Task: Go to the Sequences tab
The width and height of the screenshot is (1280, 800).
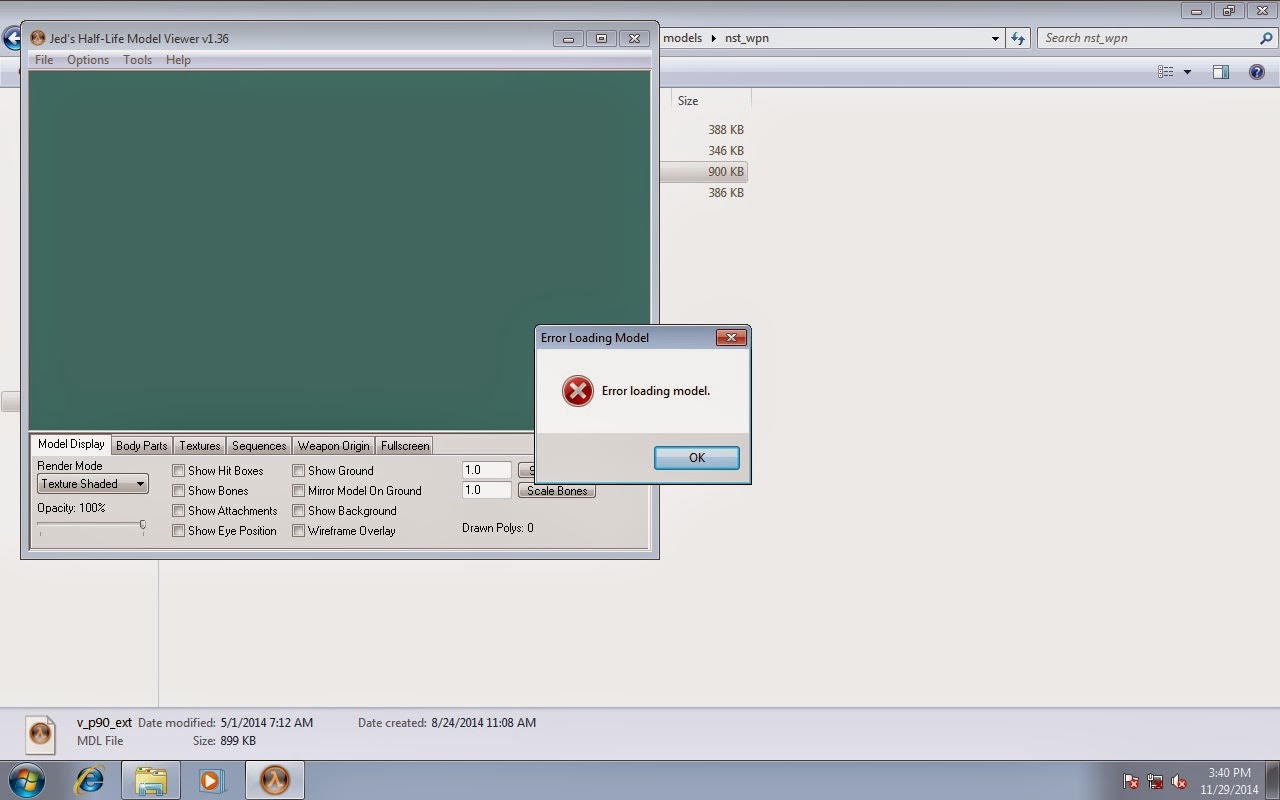Action: [259, 446]
